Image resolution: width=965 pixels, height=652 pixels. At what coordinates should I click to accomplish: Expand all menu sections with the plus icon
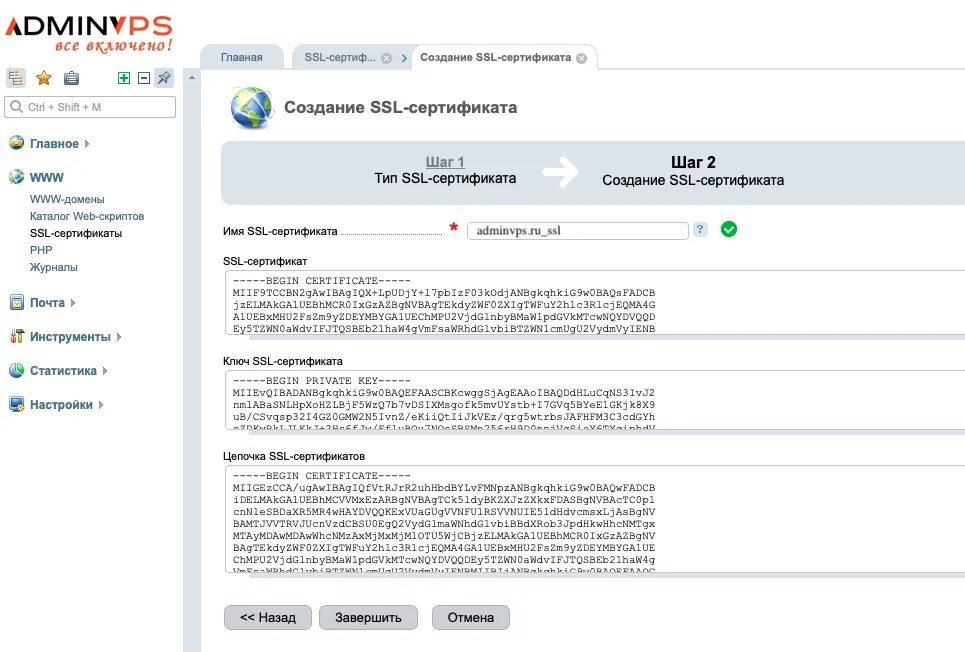click(124, 78)
